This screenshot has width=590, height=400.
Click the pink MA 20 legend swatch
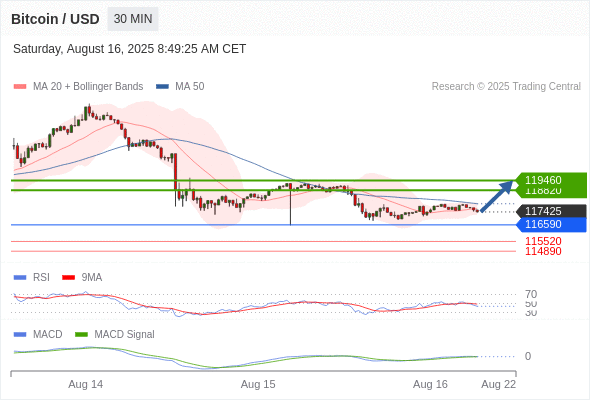(x=20, y=87)
